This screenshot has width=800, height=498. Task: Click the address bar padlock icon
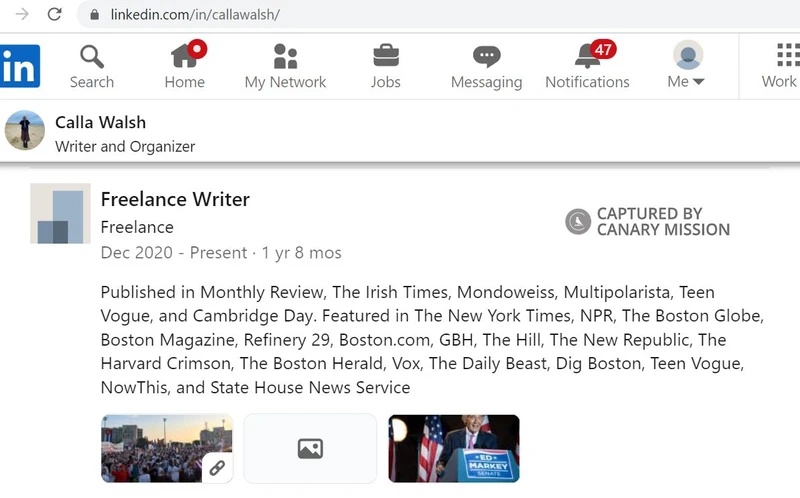click(x=94, y=14)
